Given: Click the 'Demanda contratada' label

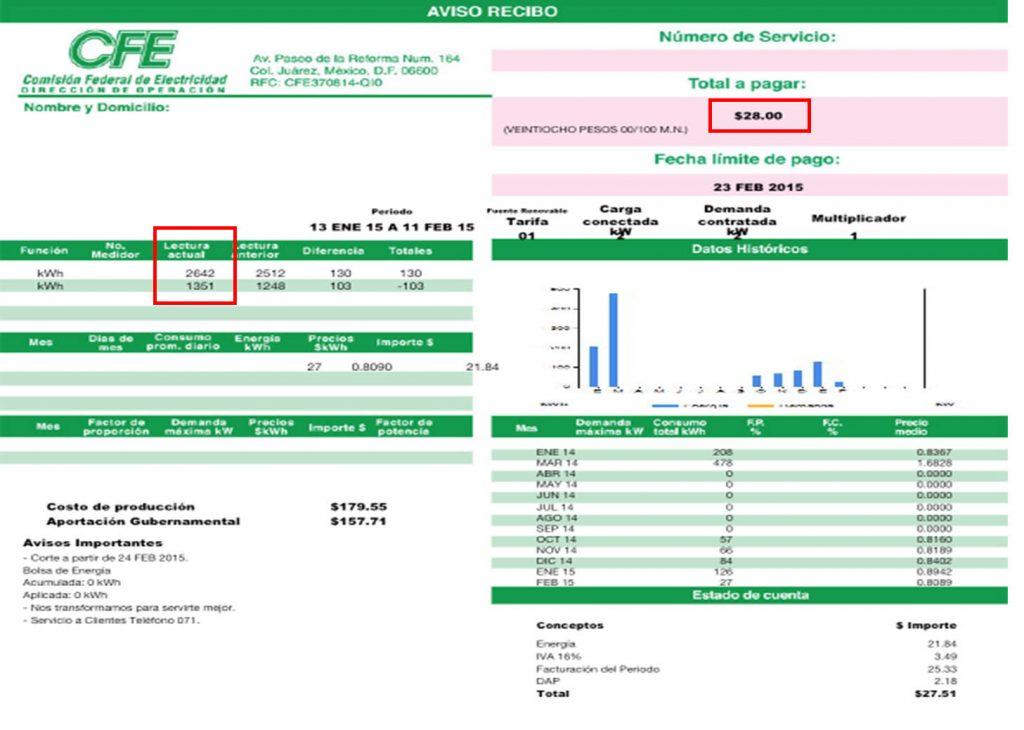Looking at the screenshot, I should pyautogui.click(x=737, y=215).
